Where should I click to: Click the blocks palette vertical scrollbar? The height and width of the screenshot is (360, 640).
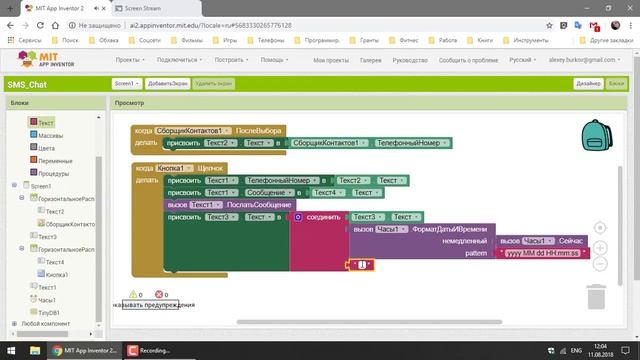tap(98, 239)
